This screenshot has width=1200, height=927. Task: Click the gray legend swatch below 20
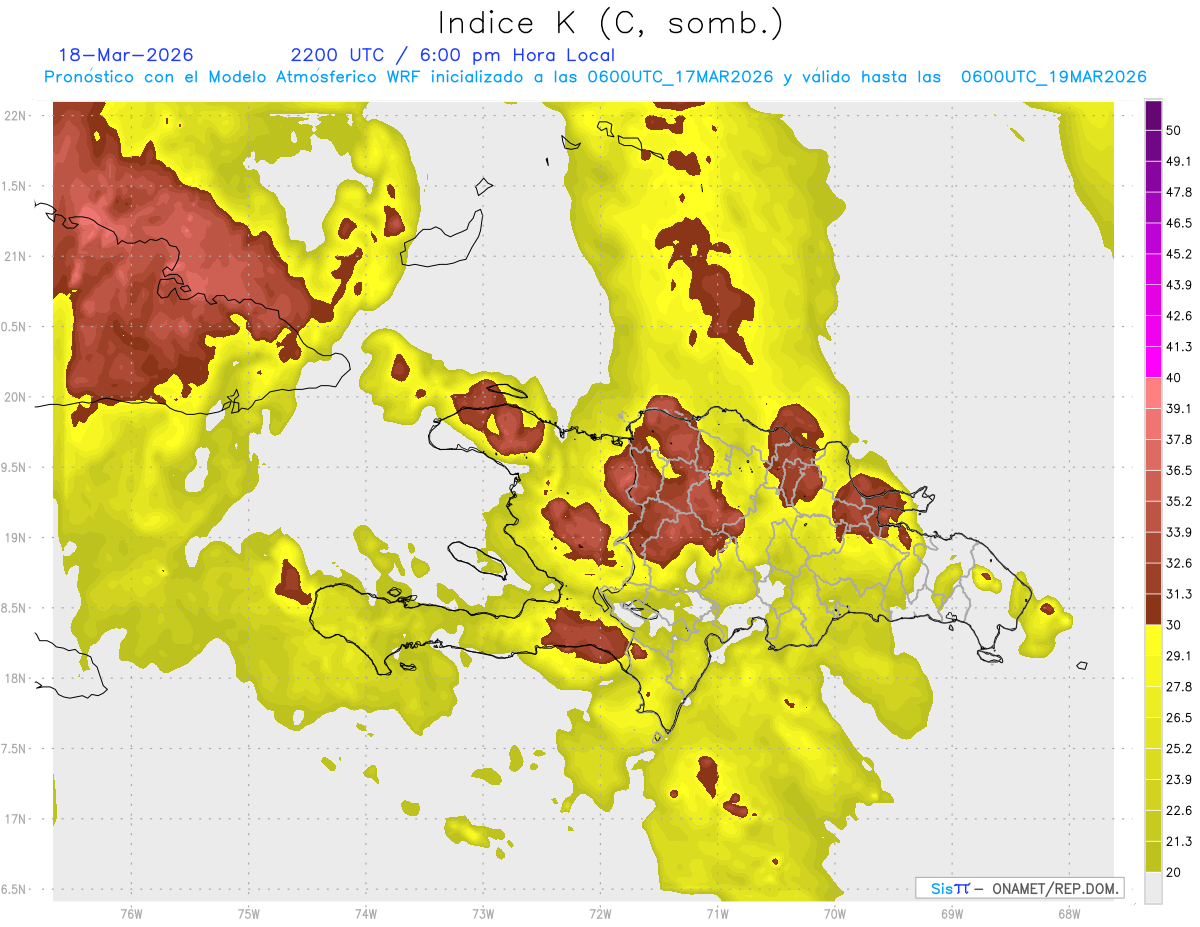point(1154,887)
